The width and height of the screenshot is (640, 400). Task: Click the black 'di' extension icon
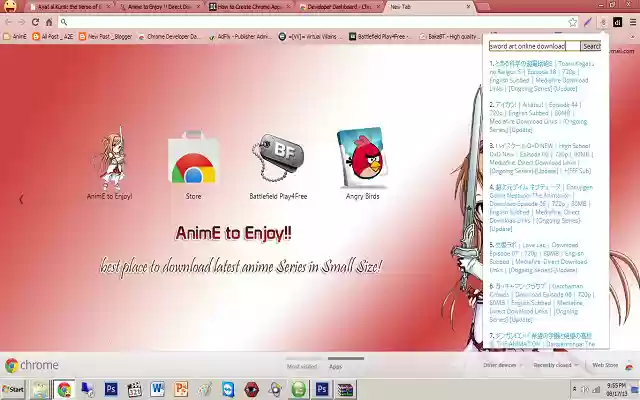click(617, 22)
